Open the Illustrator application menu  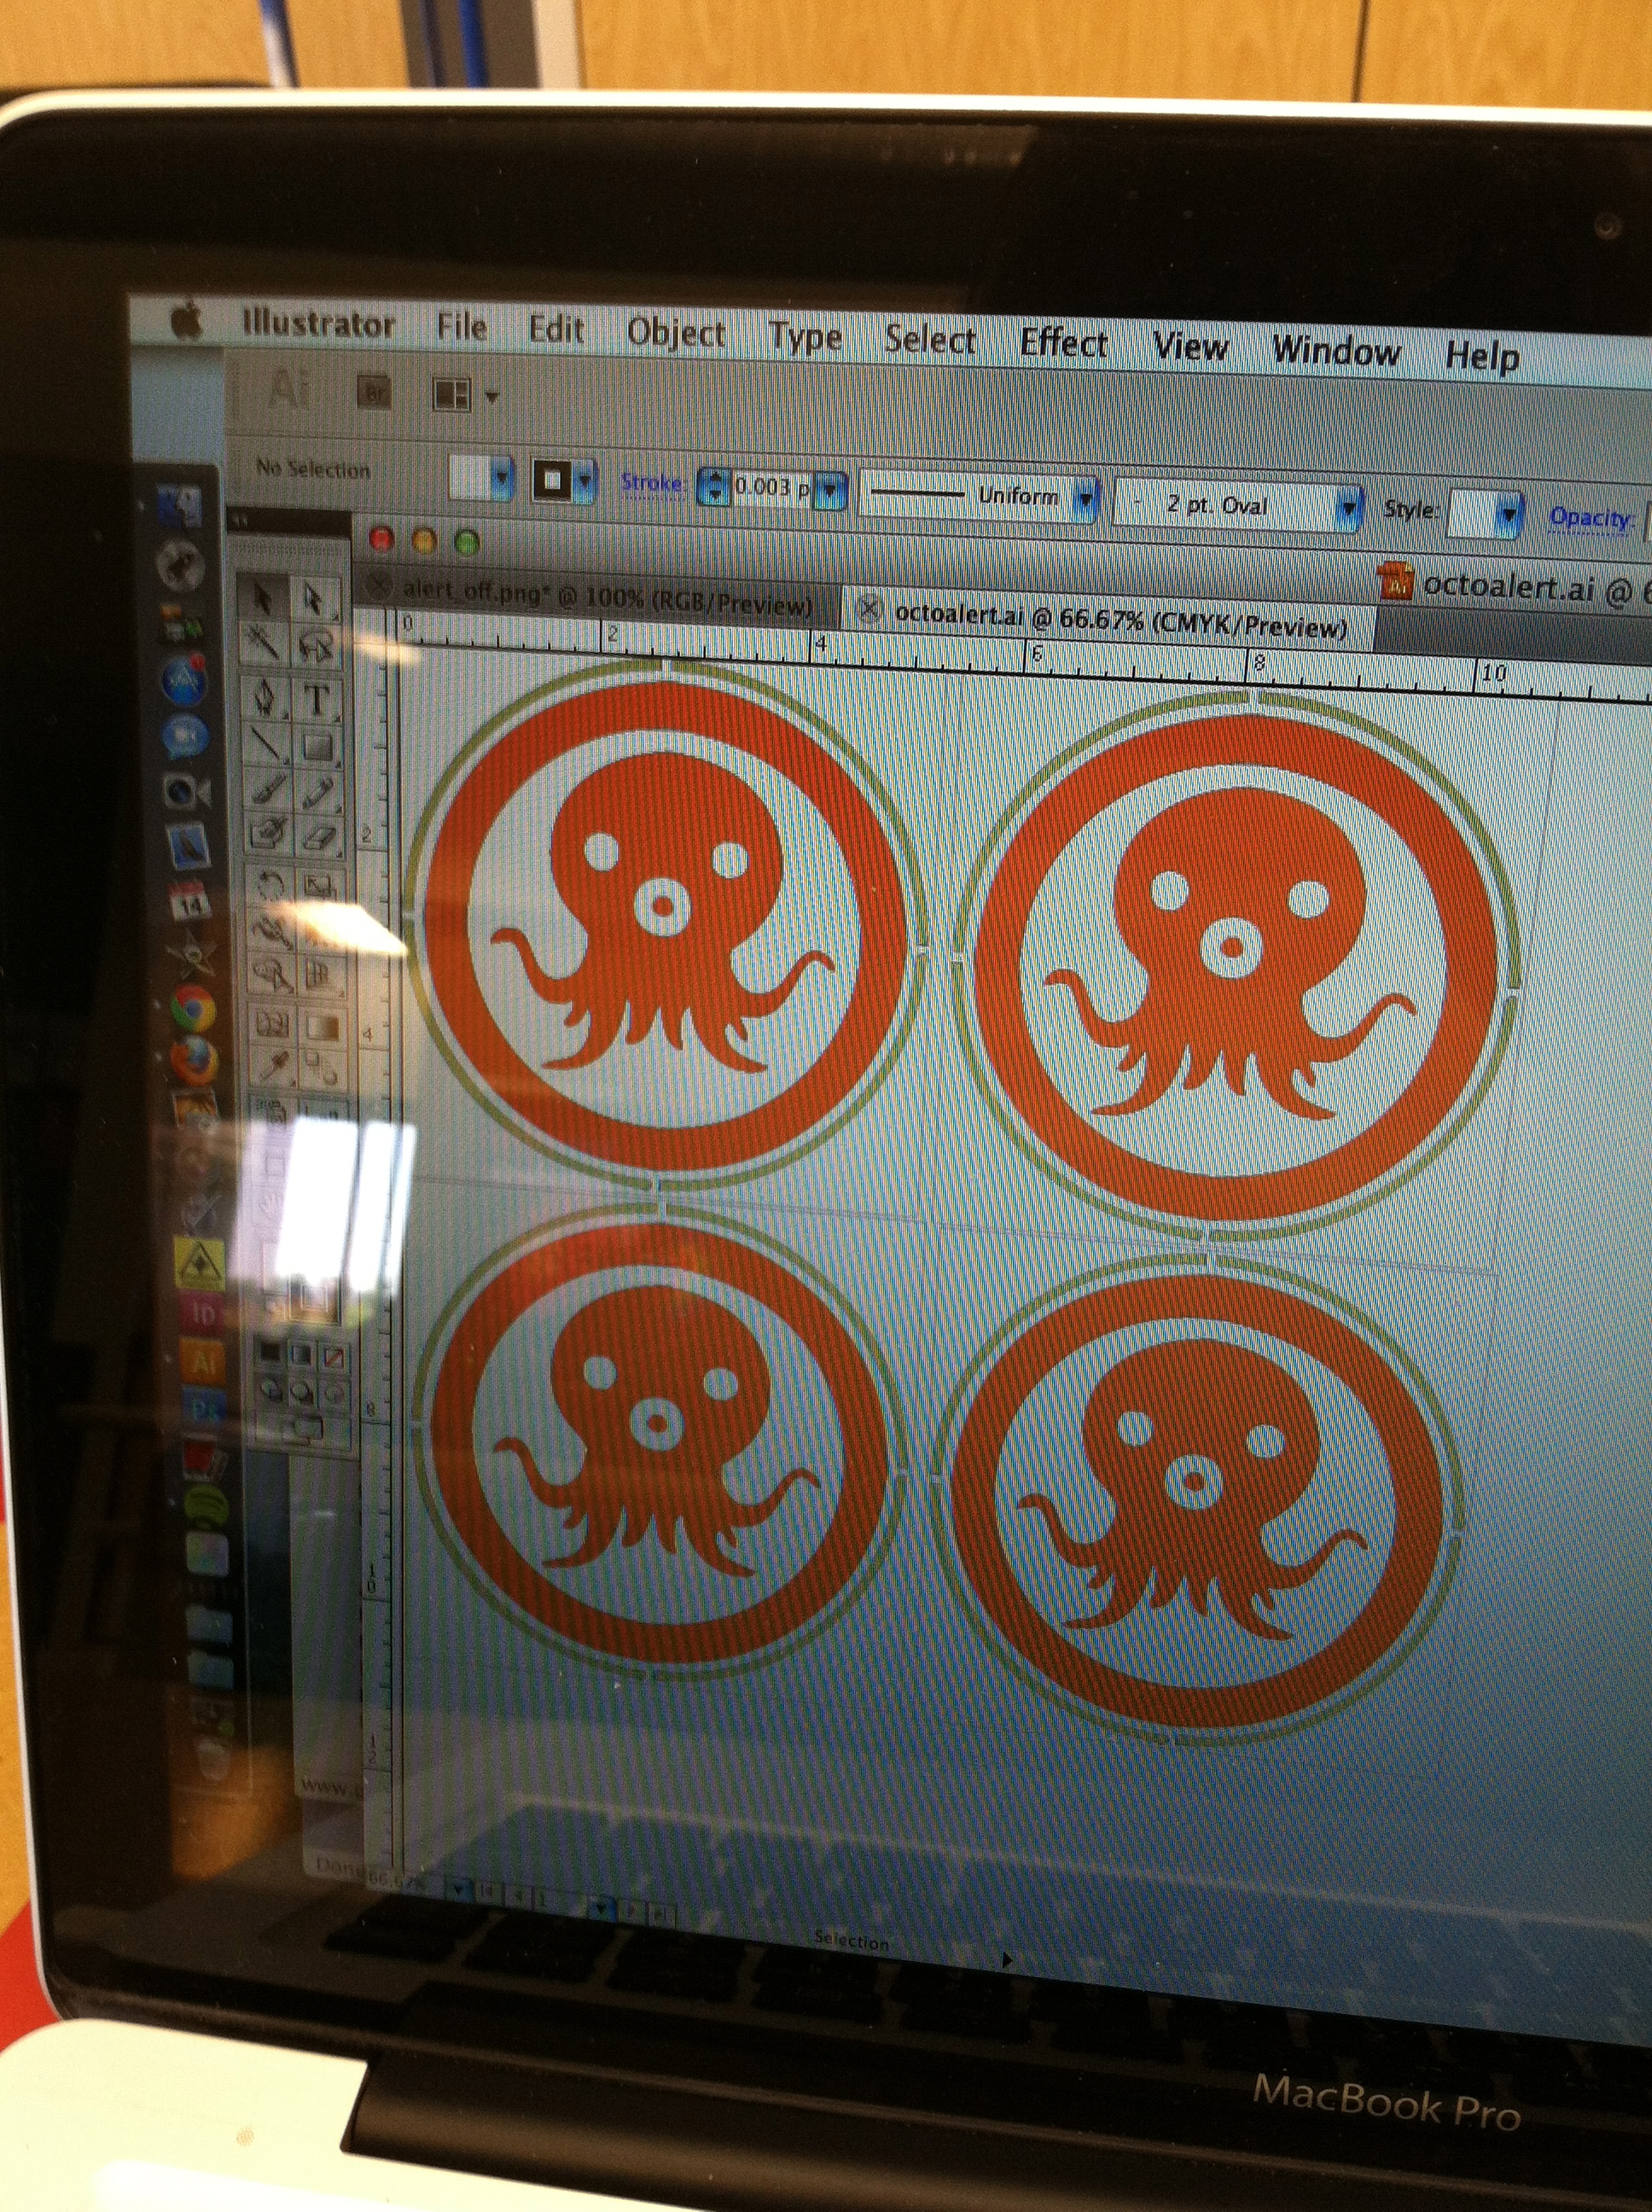click(318, 323)
